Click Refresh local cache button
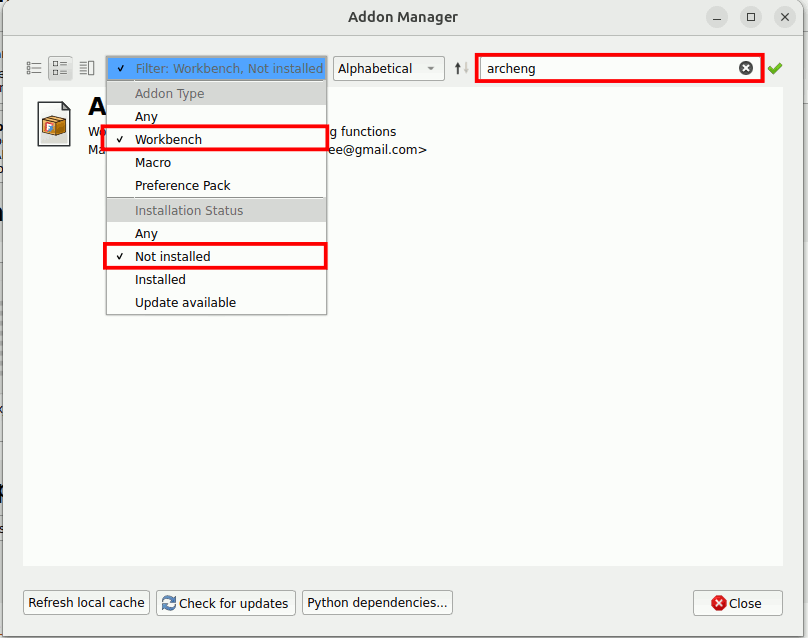This screenshot has height=638, width=808. (x=86, y=602)
